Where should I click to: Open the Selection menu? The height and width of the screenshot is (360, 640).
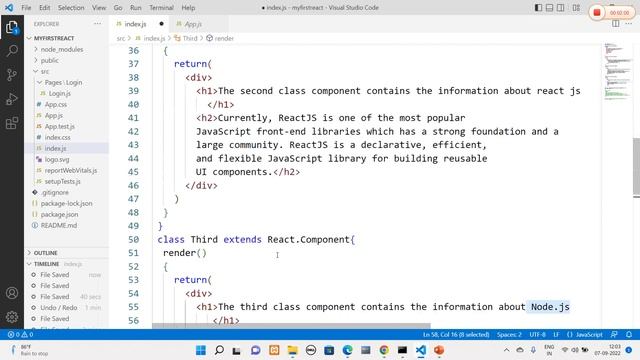pos(71,7)
